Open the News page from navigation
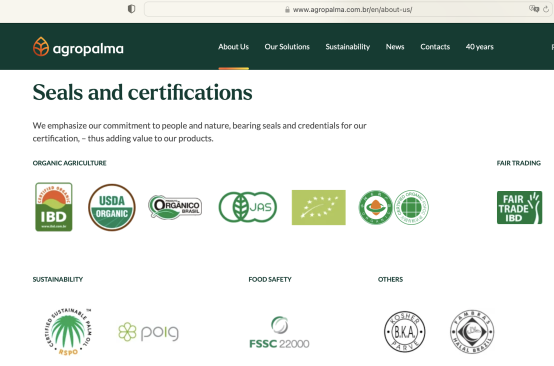Image resolution: width=554 pixels, height=366 pixels. point(395,47)
